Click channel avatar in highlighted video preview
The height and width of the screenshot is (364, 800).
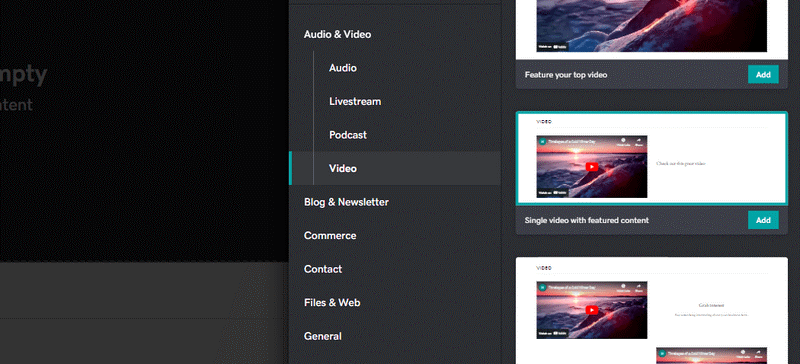click(542, 141)
